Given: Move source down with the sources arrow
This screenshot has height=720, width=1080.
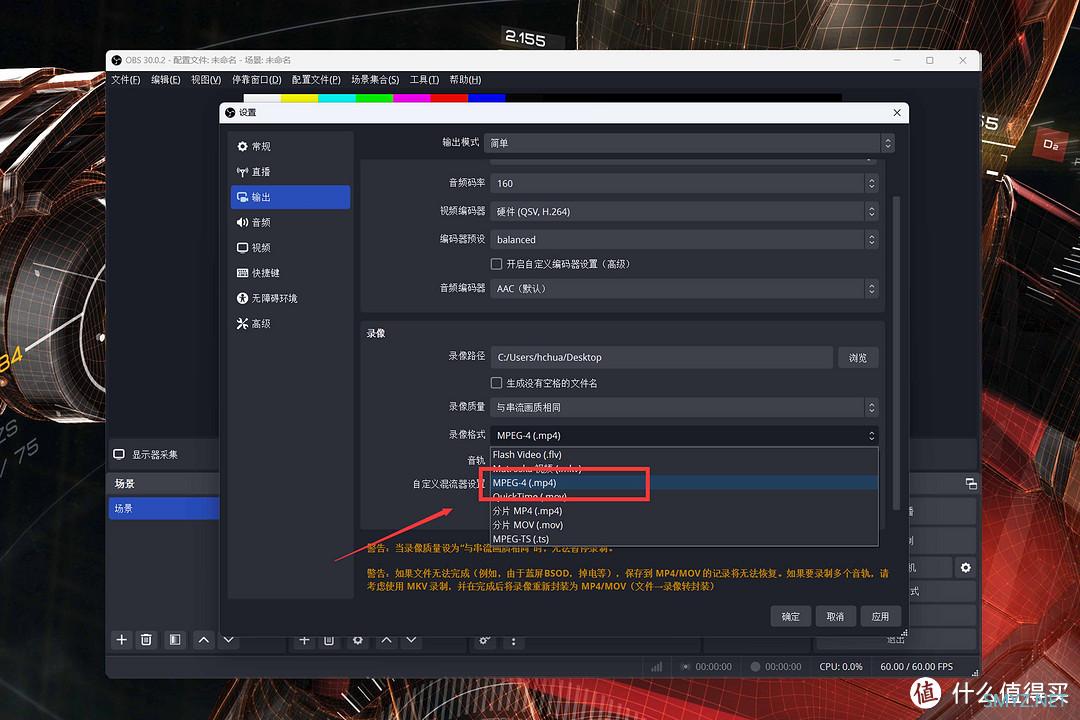Looking at the screenshot, I should (411, 641).
